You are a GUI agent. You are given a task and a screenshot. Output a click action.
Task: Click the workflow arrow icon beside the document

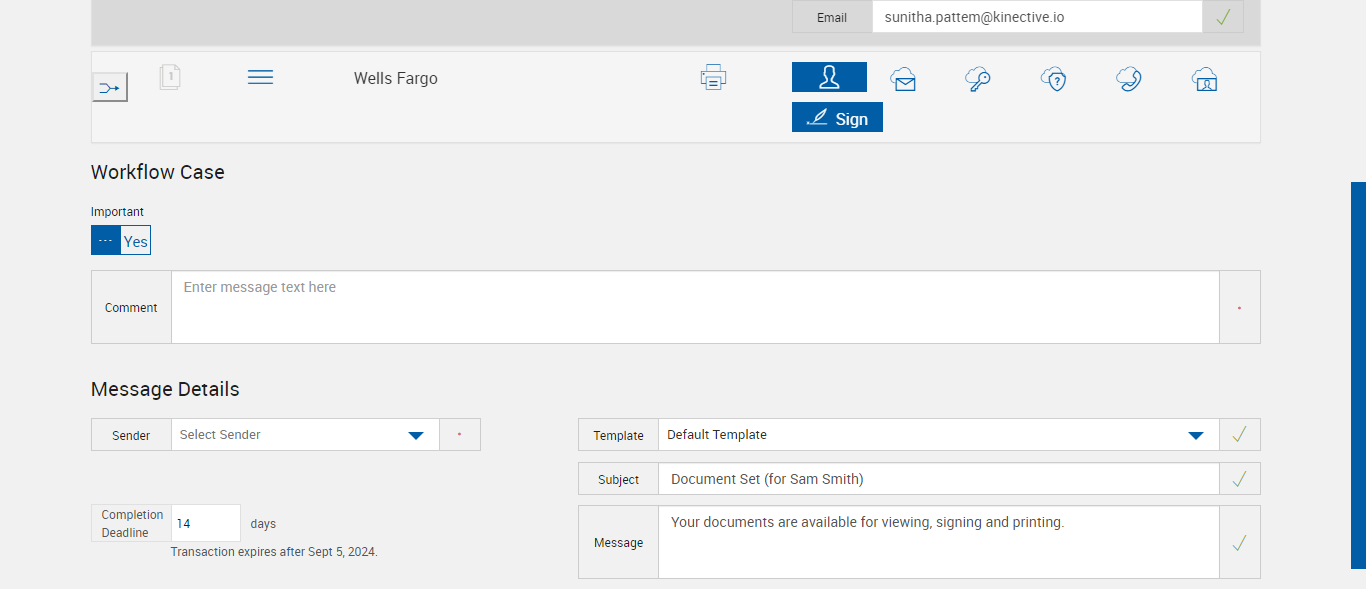110,88
